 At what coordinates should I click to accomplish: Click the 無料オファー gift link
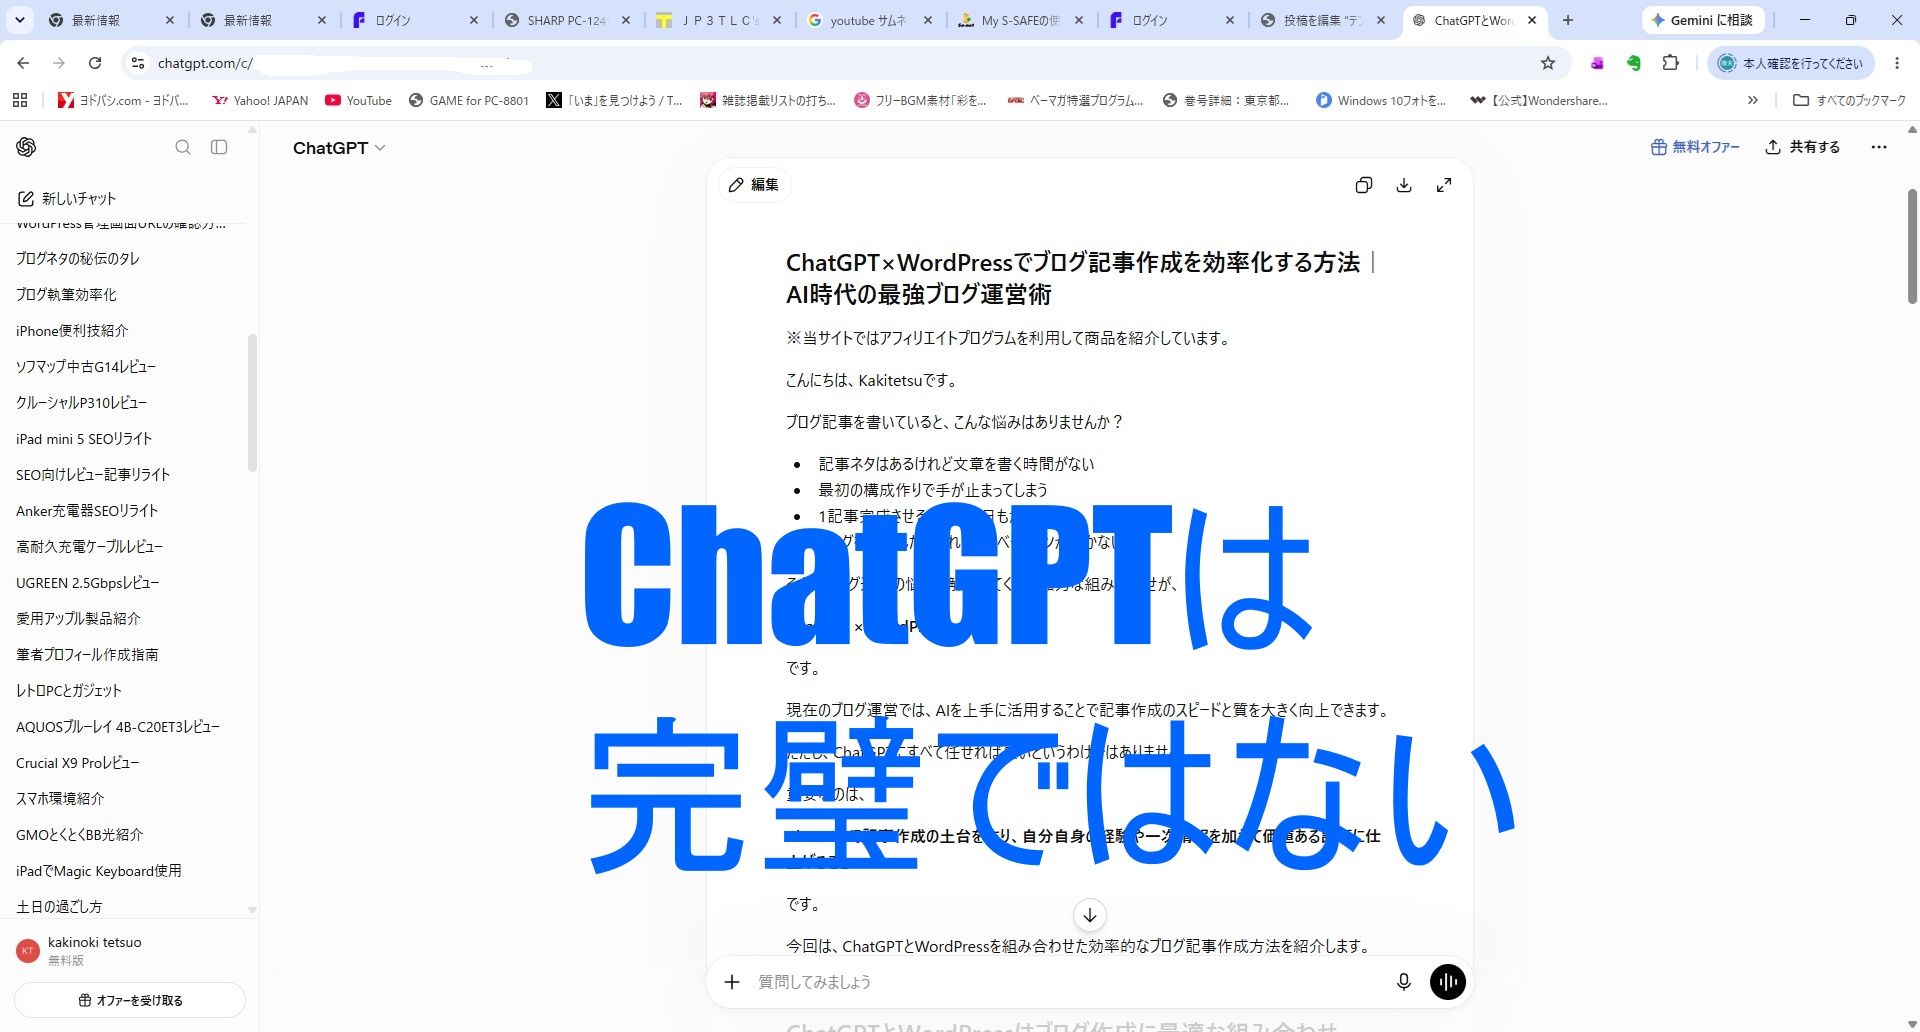[x=1695, y=147]
